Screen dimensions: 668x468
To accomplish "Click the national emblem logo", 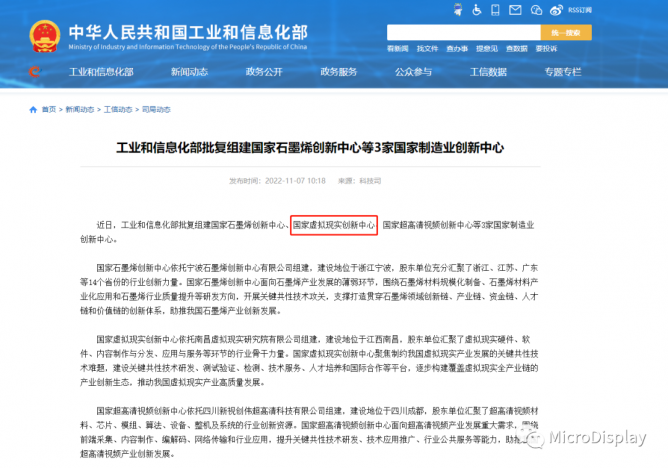I will [x=39, y=30].
